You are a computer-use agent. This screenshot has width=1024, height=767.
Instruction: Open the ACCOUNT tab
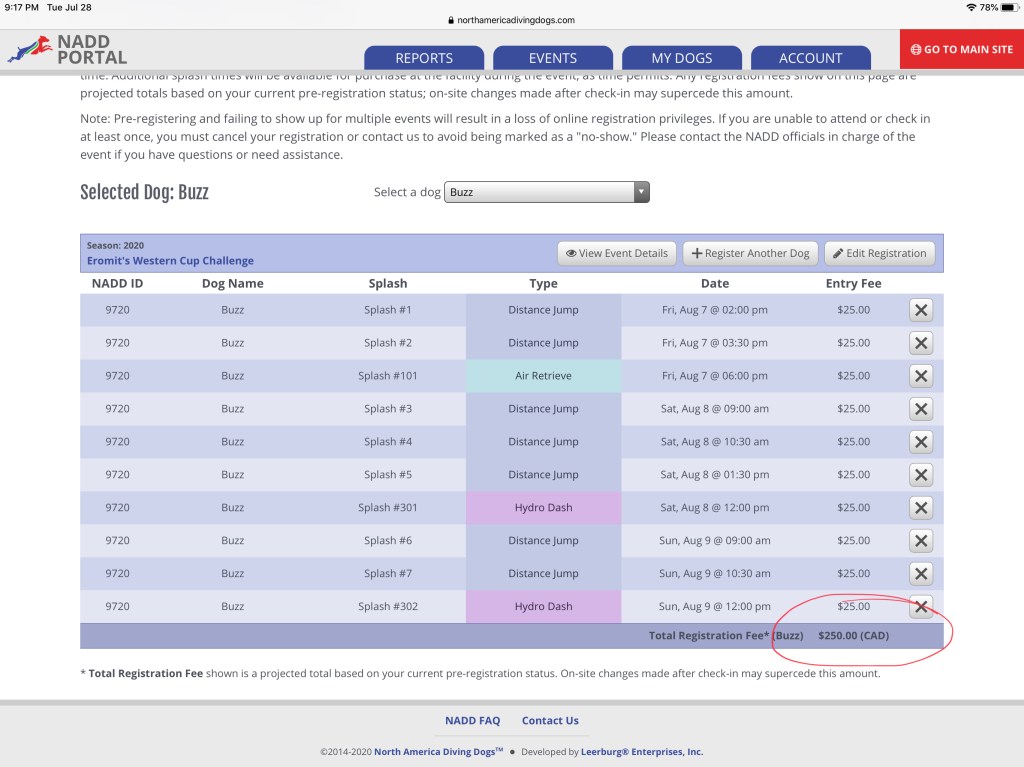click(x=810, y=58)
